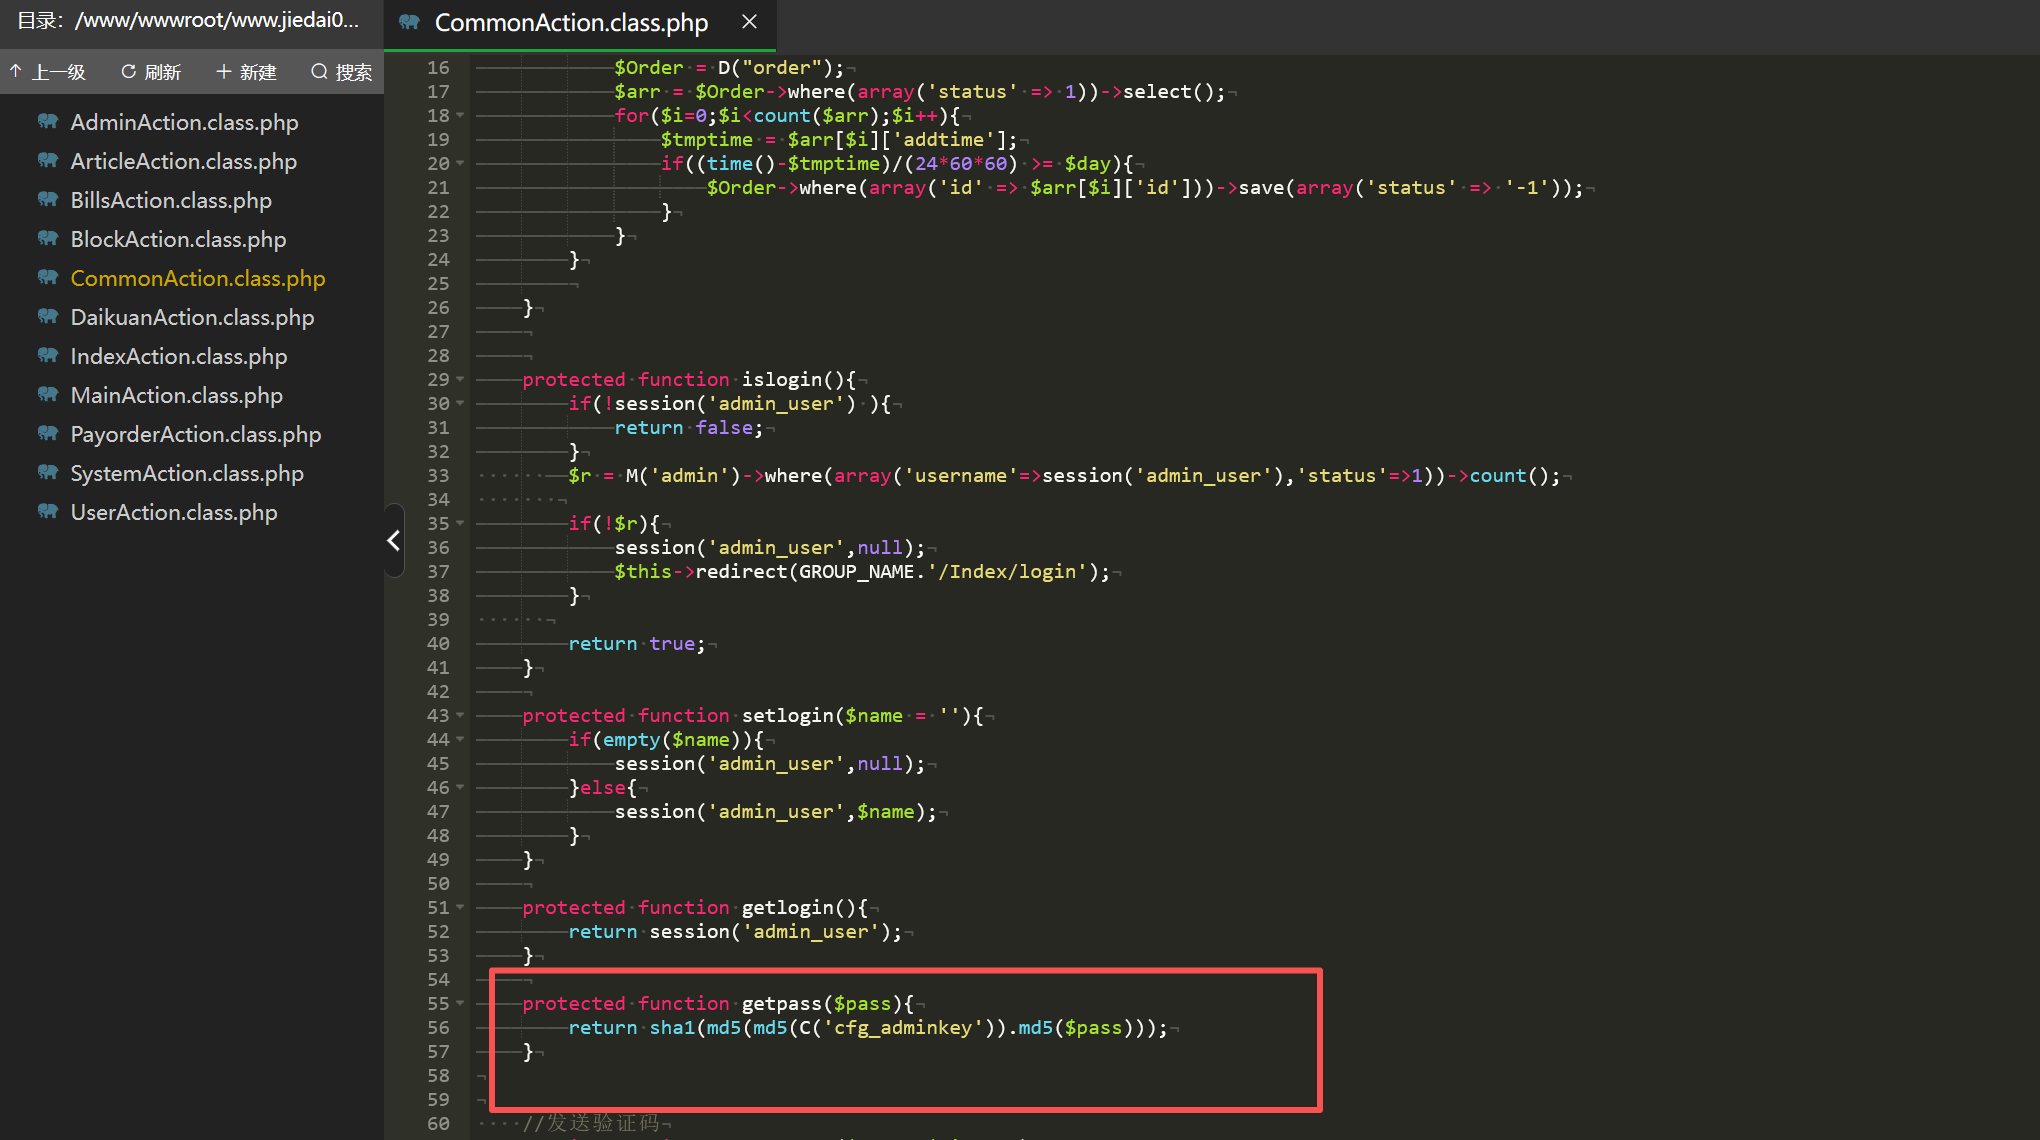Viewport: 2040px width, 1140px height.
Task: Click the file icon beside UserAction.class.php
Action: coord(47,512)
